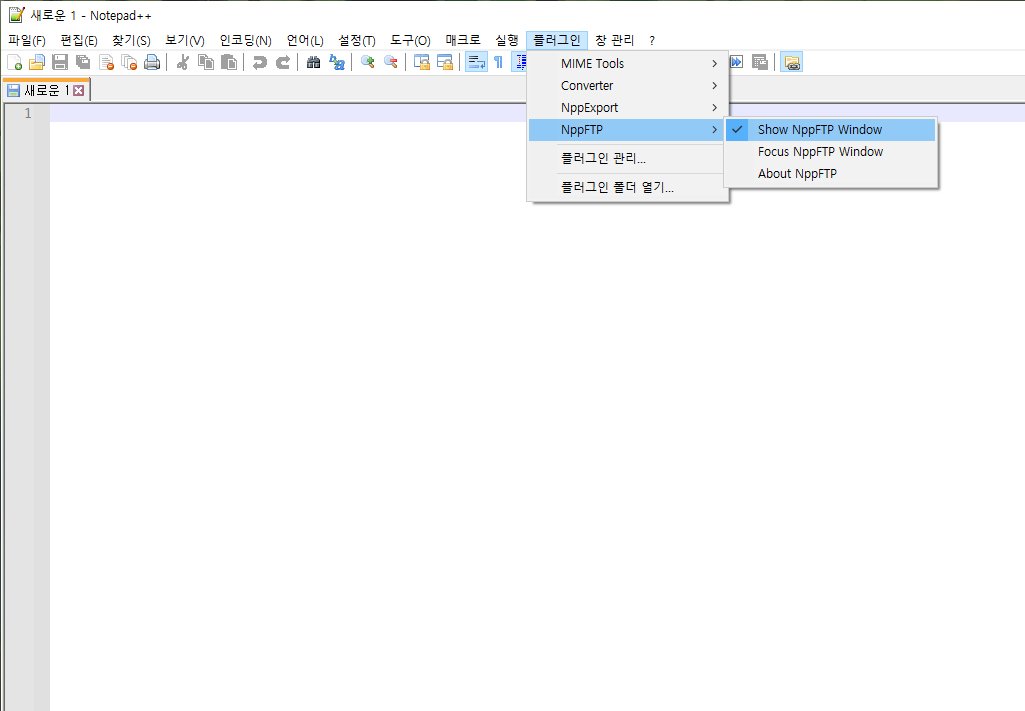Close the 플러그인 menu in menu bar
This screenshot has height=711, width=1025.
[557, 41]
